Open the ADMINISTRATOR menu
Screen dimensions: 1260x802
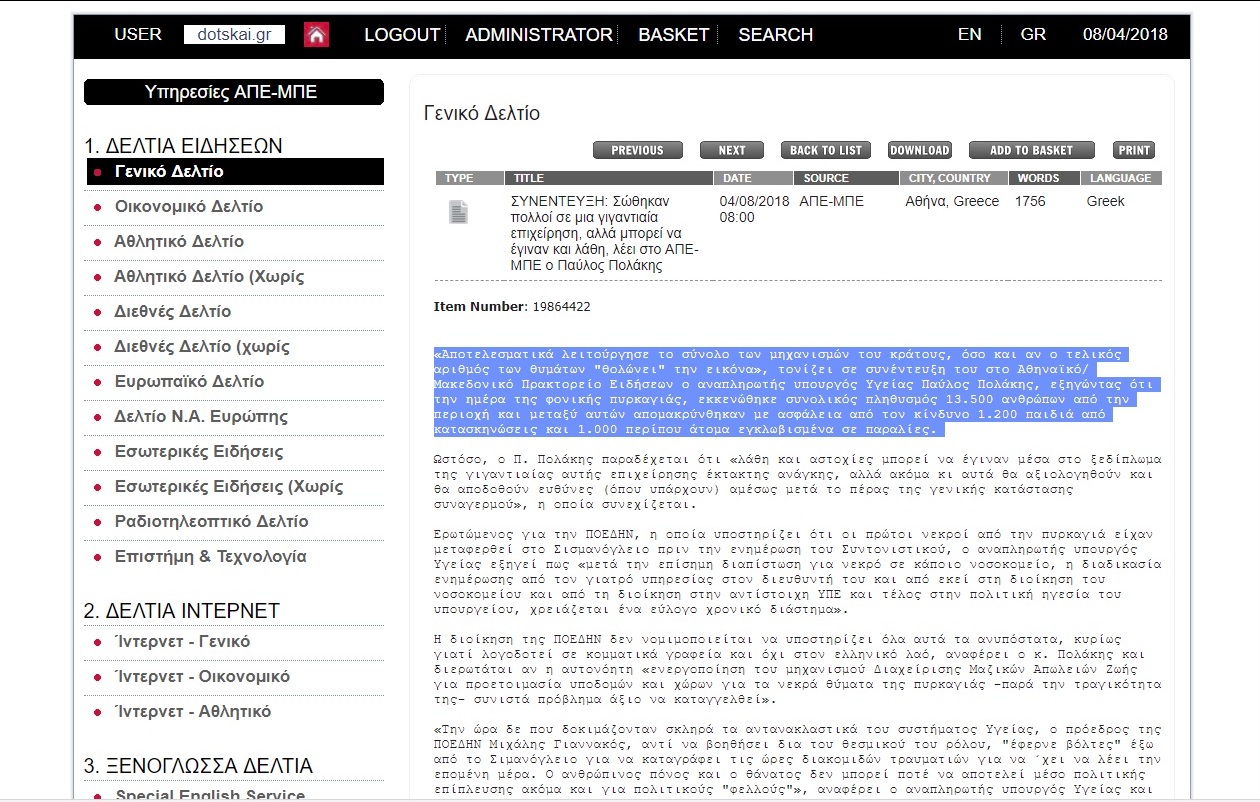(538, 35)
